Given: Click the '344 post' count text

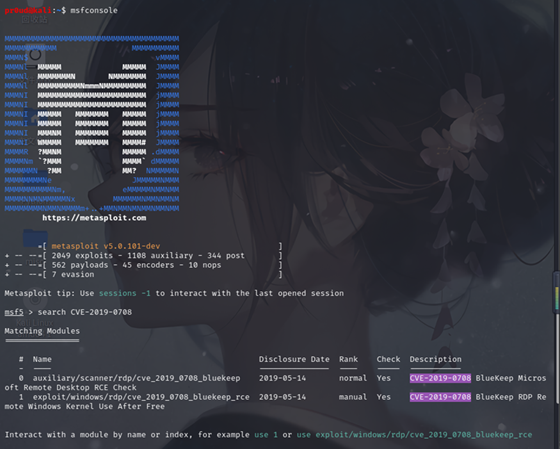Looking at the screenshot, I should click(226, 256).
